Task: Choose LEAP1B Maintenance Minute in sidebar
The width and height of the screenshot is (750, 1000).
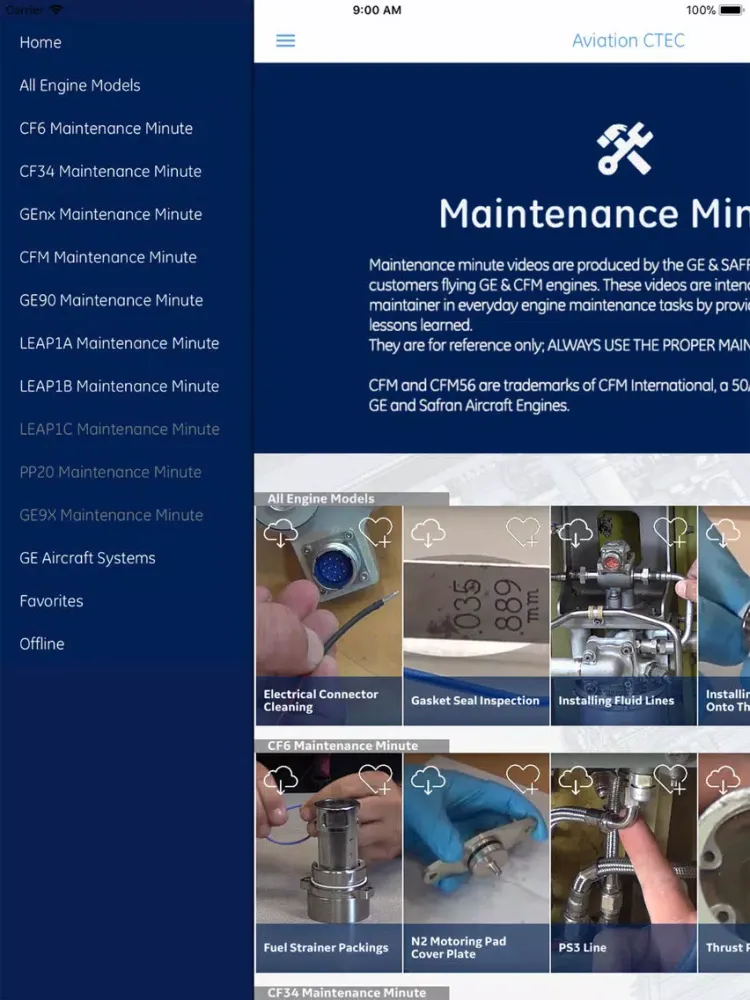Action: click(x=119, y=386)
